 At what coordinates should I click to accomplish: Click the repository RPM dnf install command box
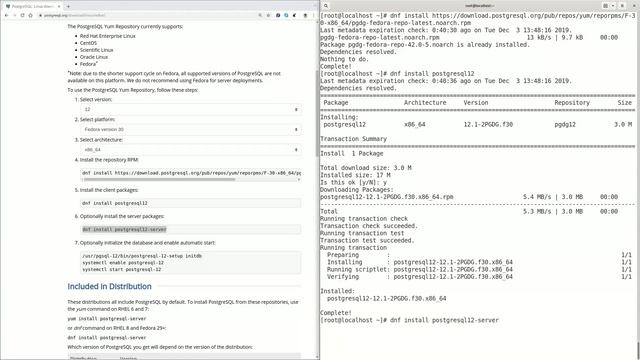pyautogui.click(x=191, y=173)
